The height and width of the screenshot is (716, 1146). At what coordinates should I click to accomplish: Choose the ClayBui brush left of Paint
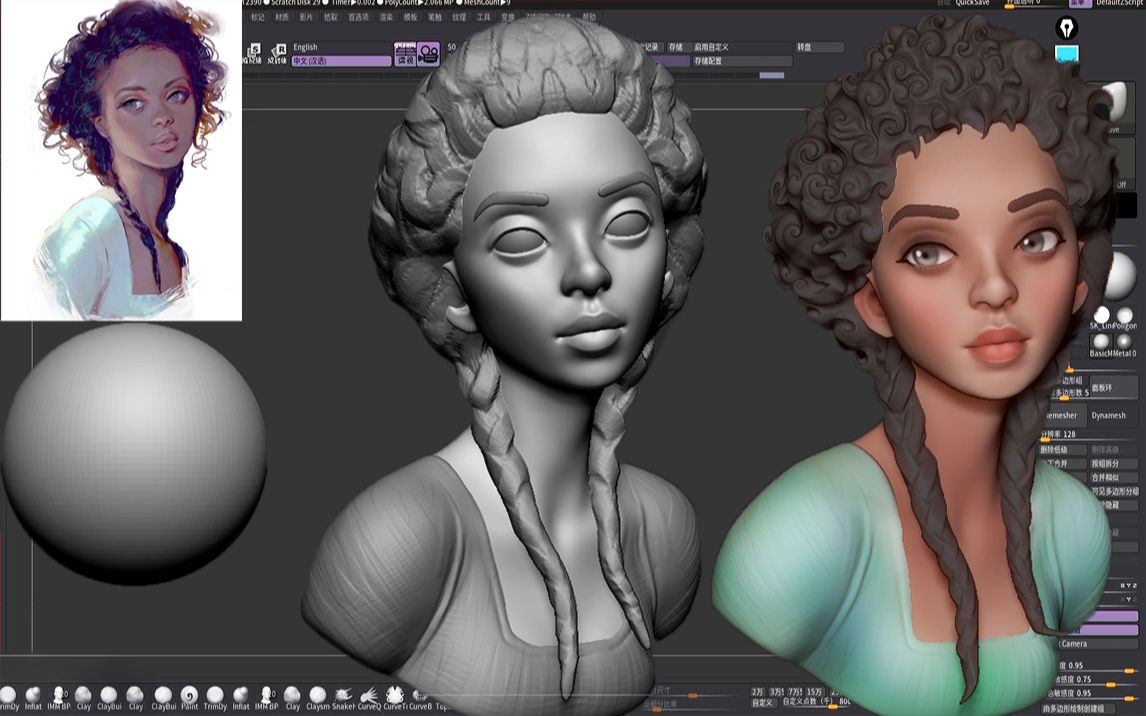coord(163,698)
